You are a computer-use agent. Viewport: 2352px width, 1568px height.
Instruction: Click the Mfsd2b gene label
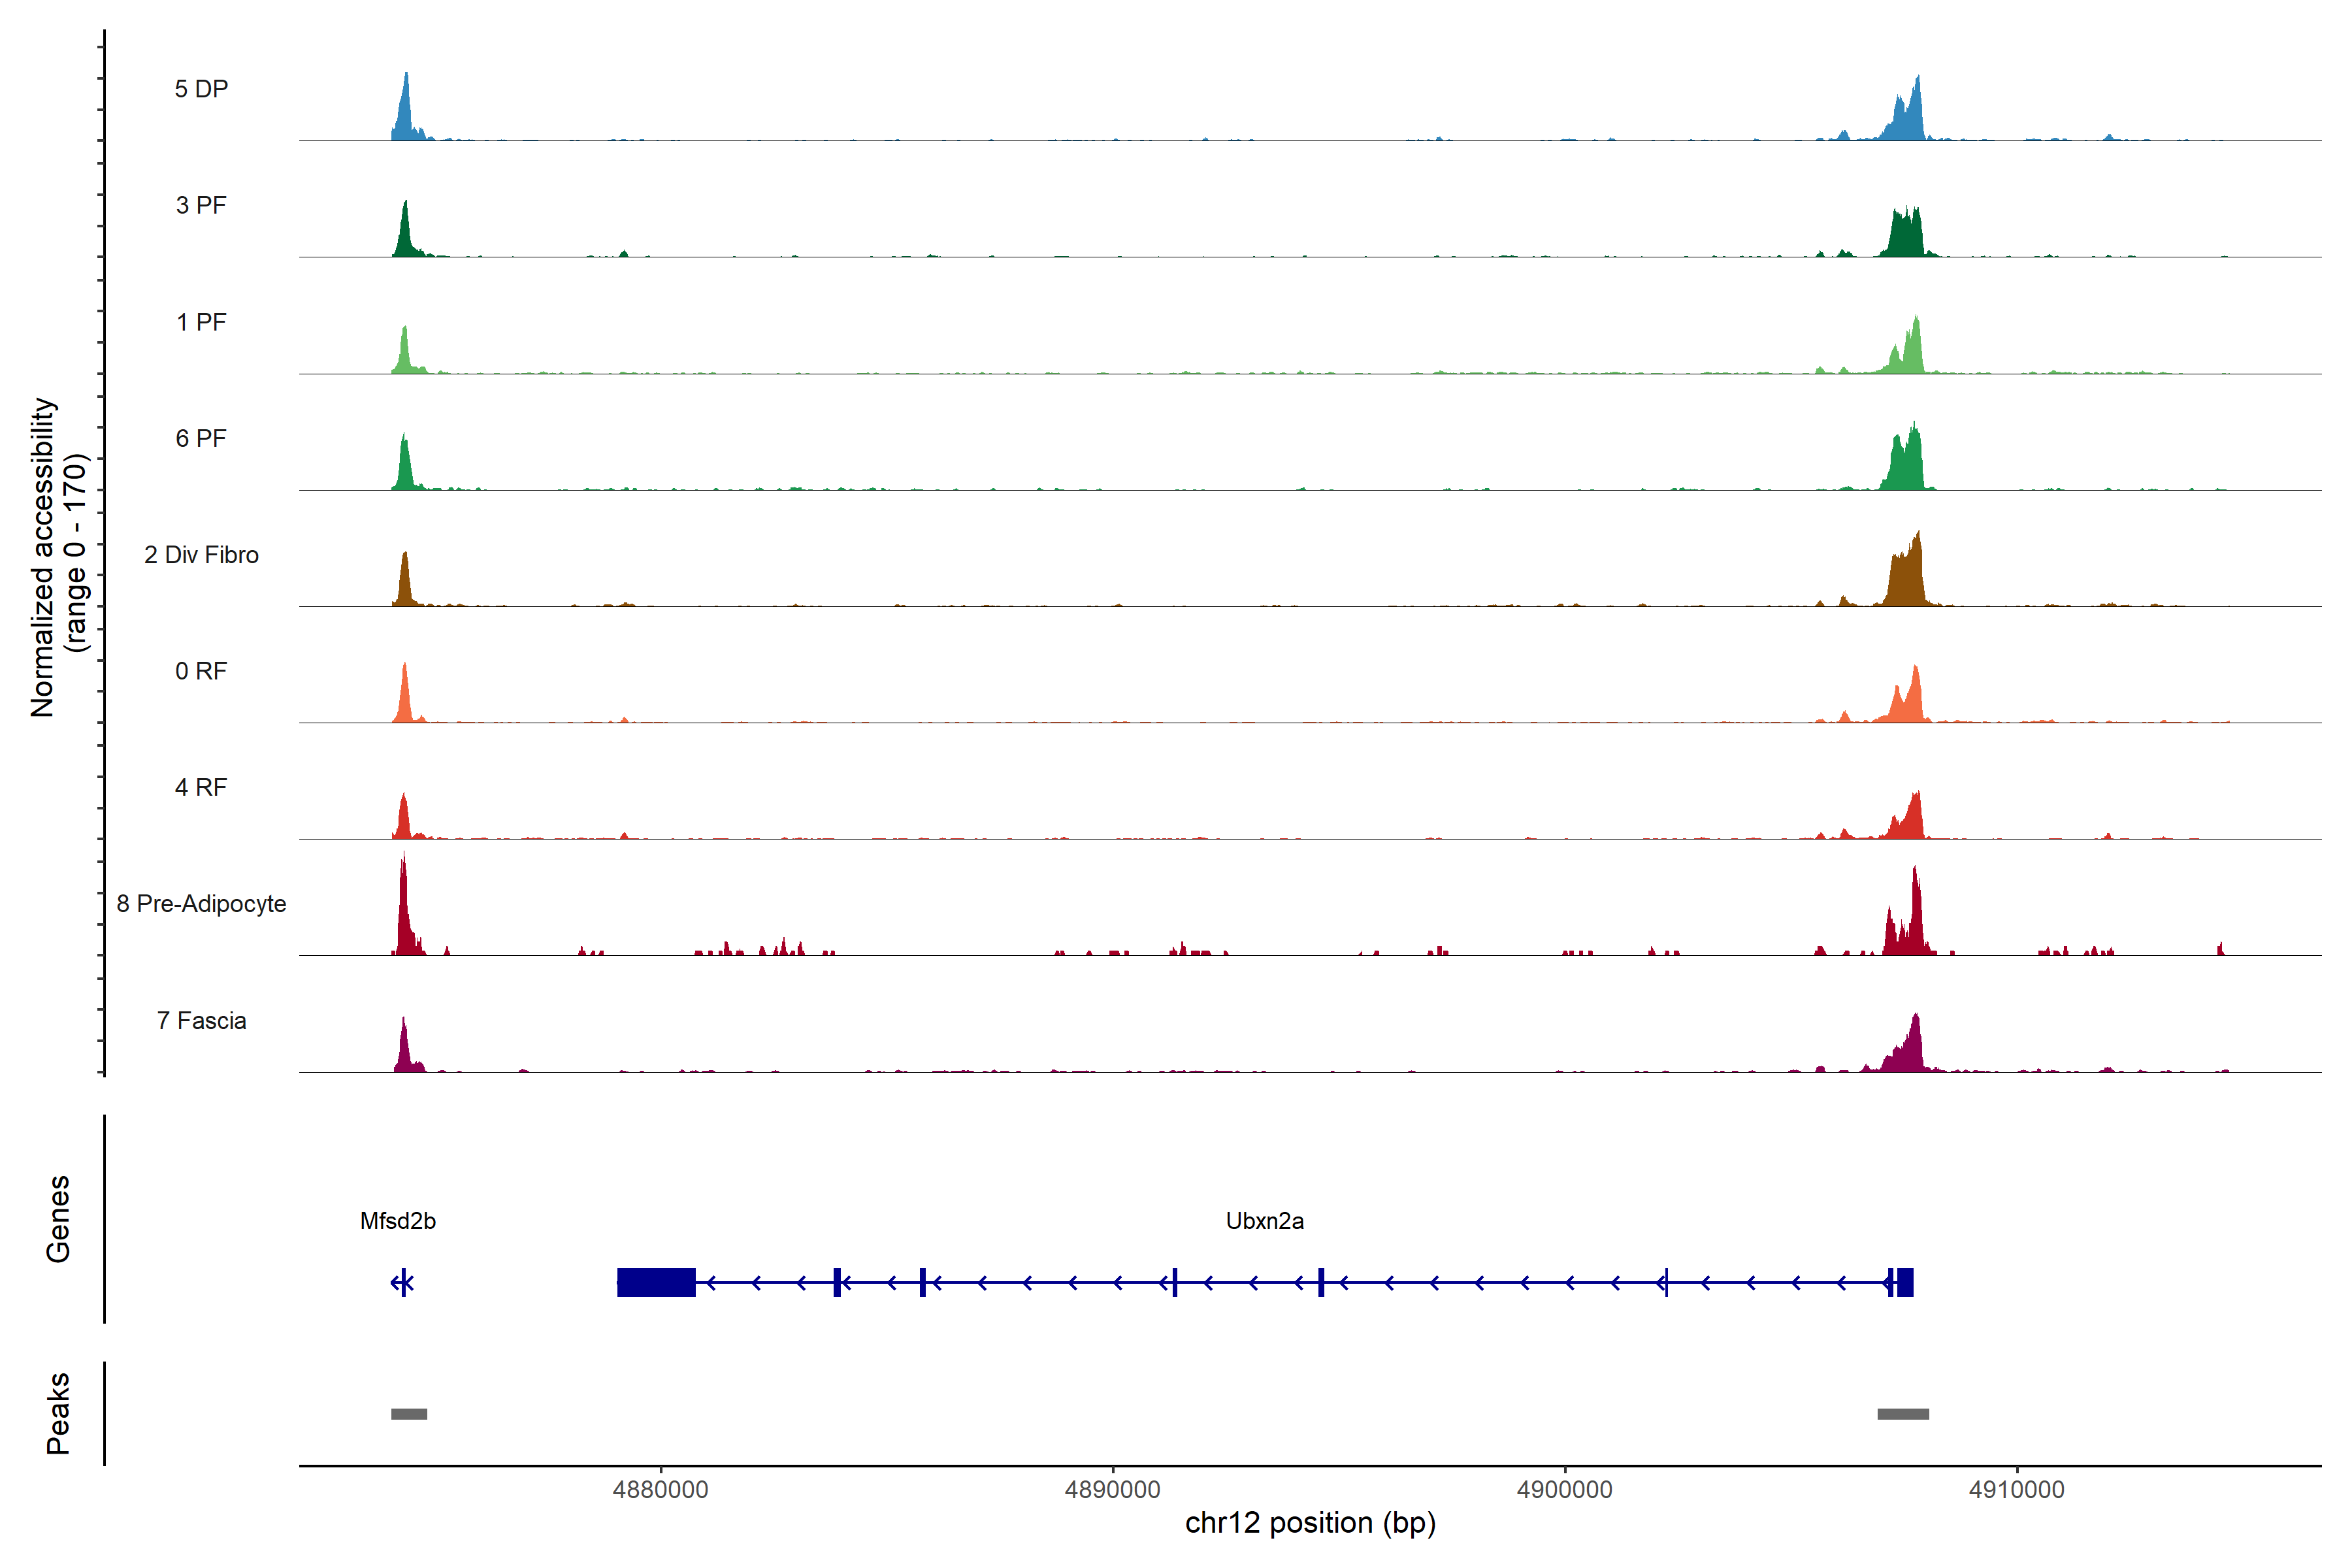(397, 1221)
